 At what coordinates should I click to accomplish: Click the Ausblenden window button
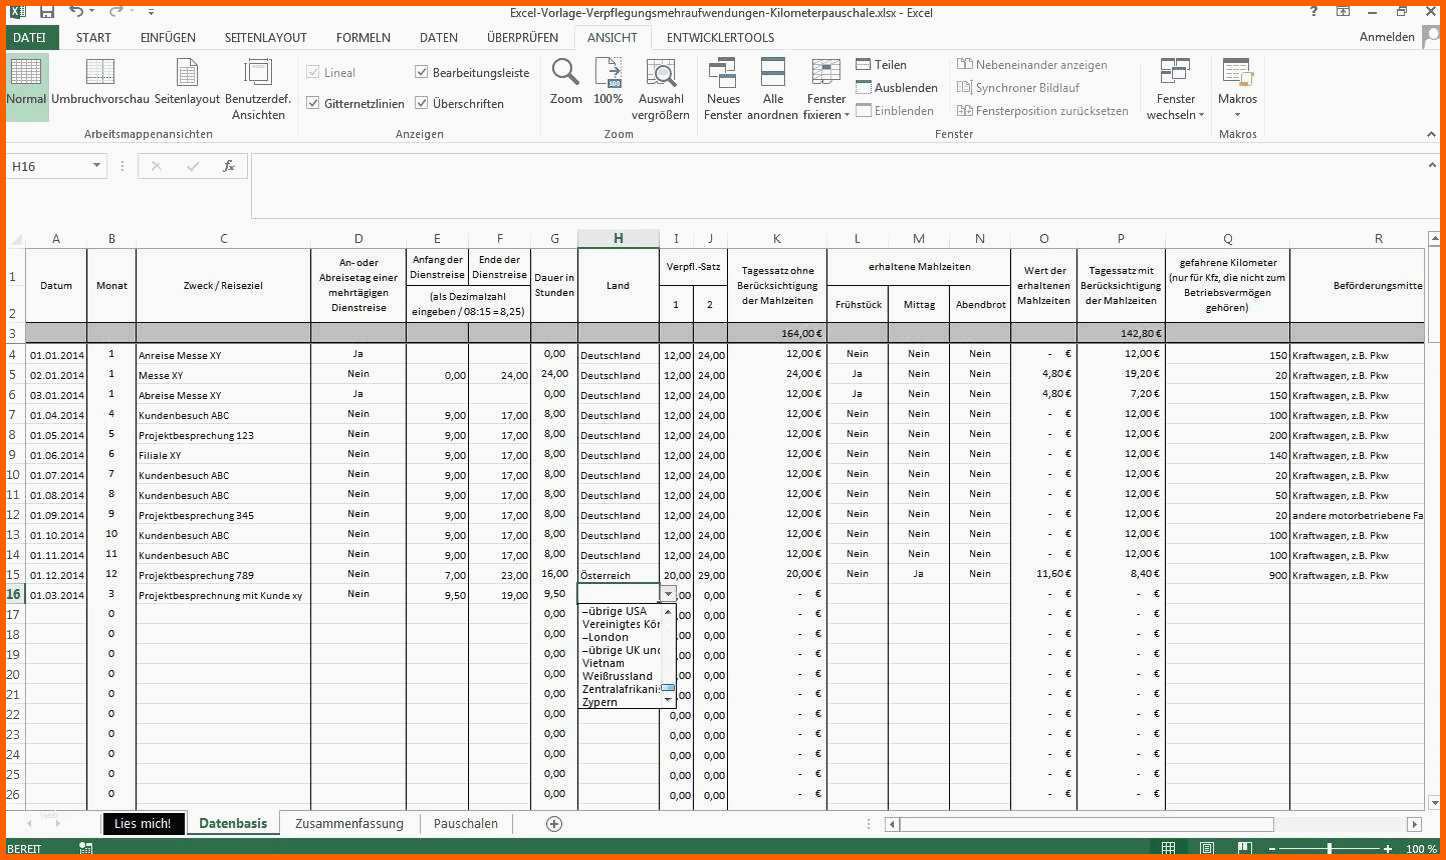[896, 88]
